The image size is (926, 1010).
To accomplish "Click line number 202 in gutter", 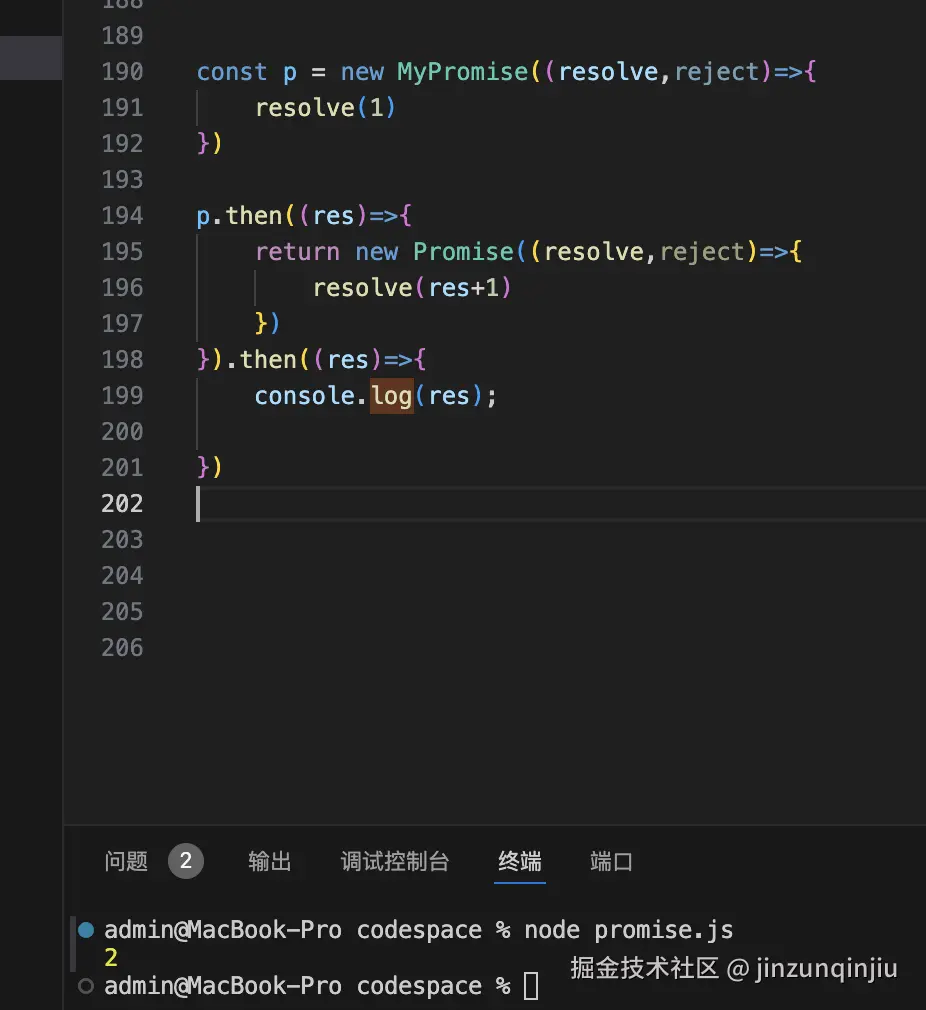I will [x=122, y=503].
